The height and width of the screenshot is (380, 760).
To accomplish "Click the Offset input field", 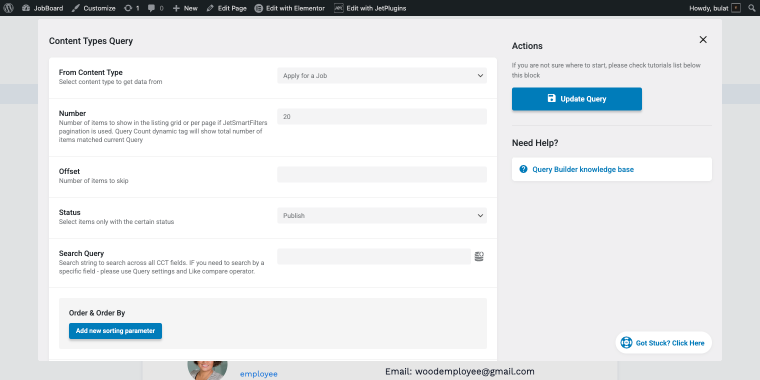I will click(382, 174).
